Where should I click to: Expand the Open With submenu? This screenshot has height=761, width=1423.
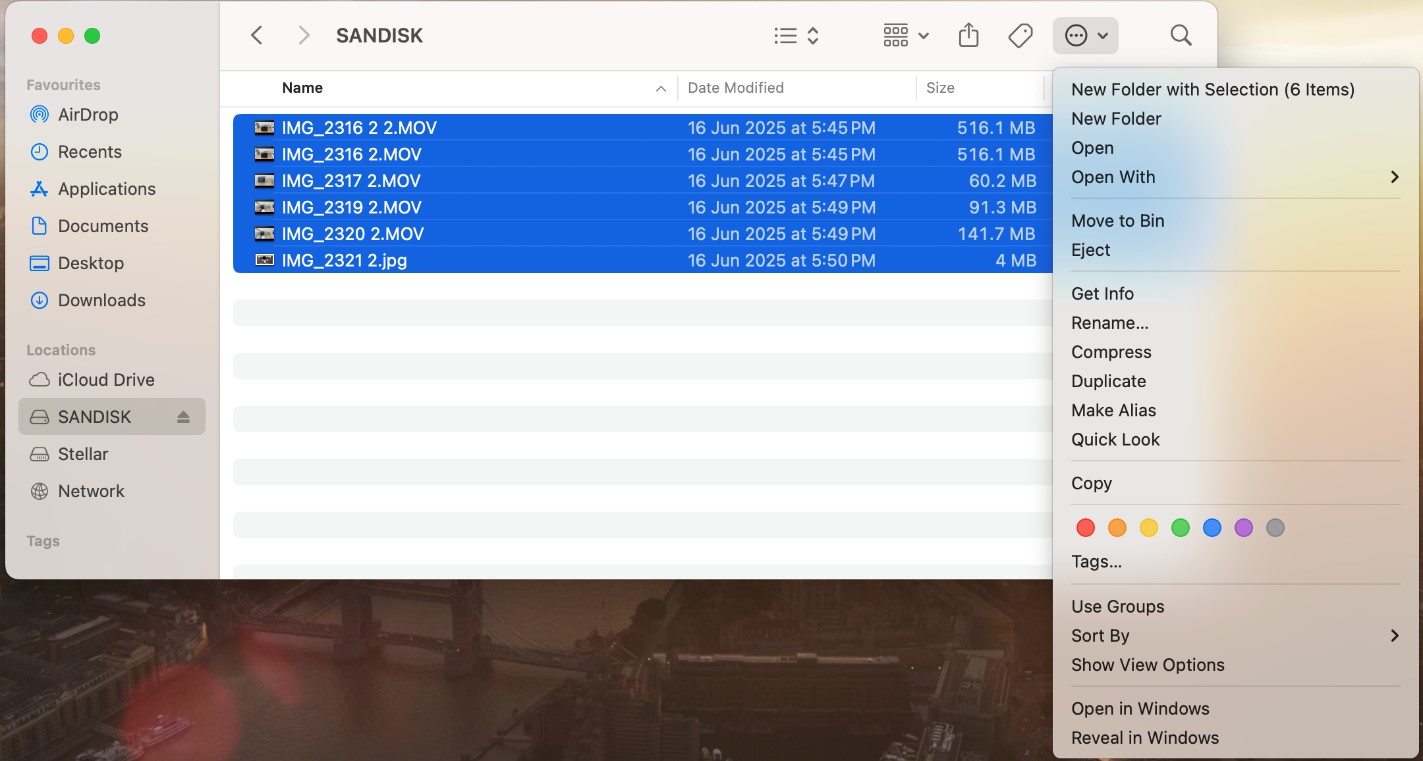point(1393,177)
